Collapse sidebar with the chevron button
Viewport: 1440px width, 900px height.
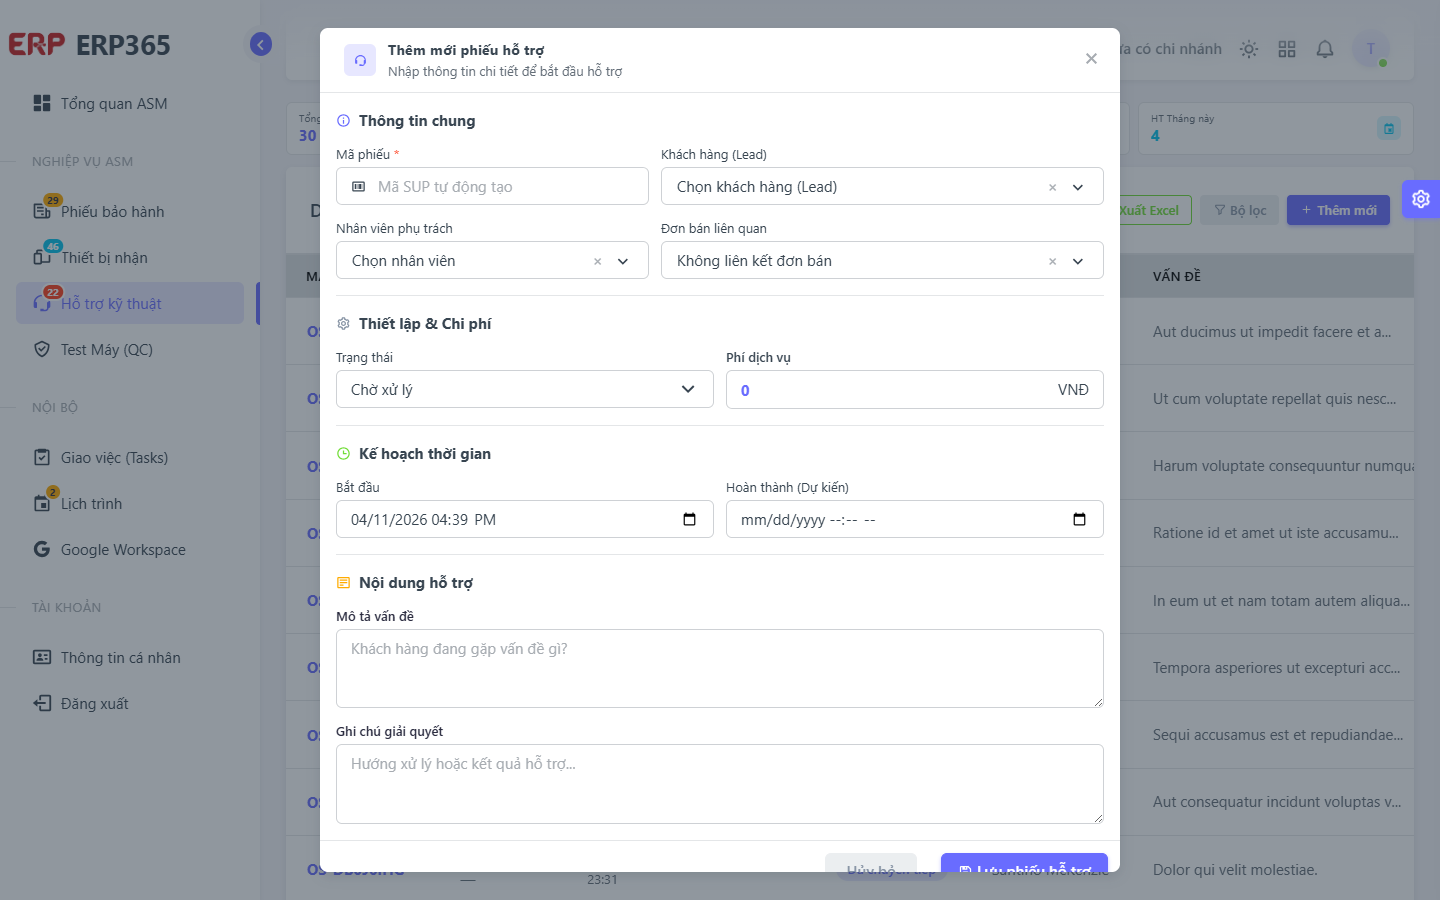261,44
